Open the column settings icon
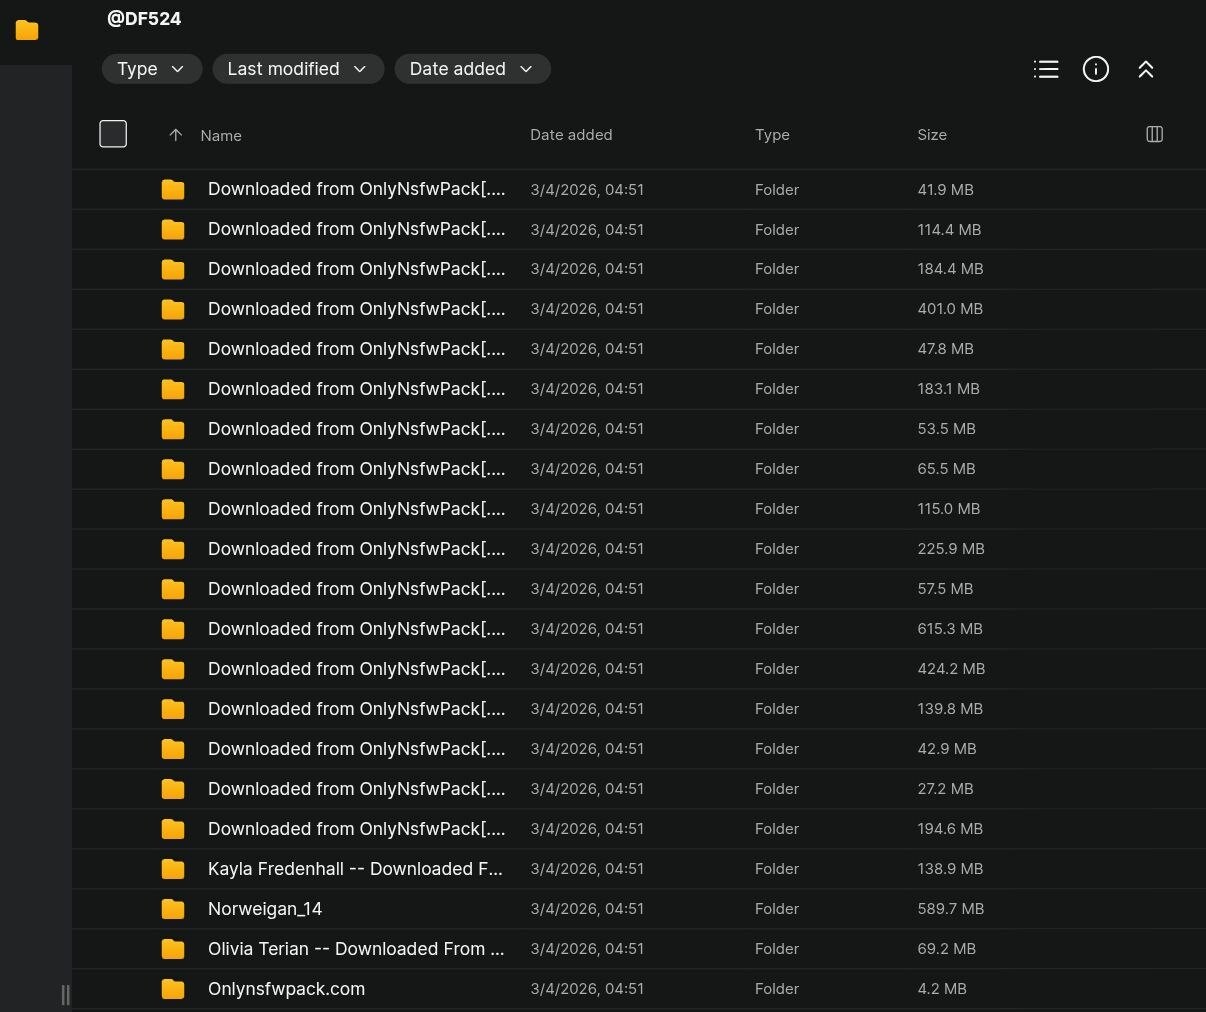This screenshot has height=1012, width=1206. (x=1154, y=134)
